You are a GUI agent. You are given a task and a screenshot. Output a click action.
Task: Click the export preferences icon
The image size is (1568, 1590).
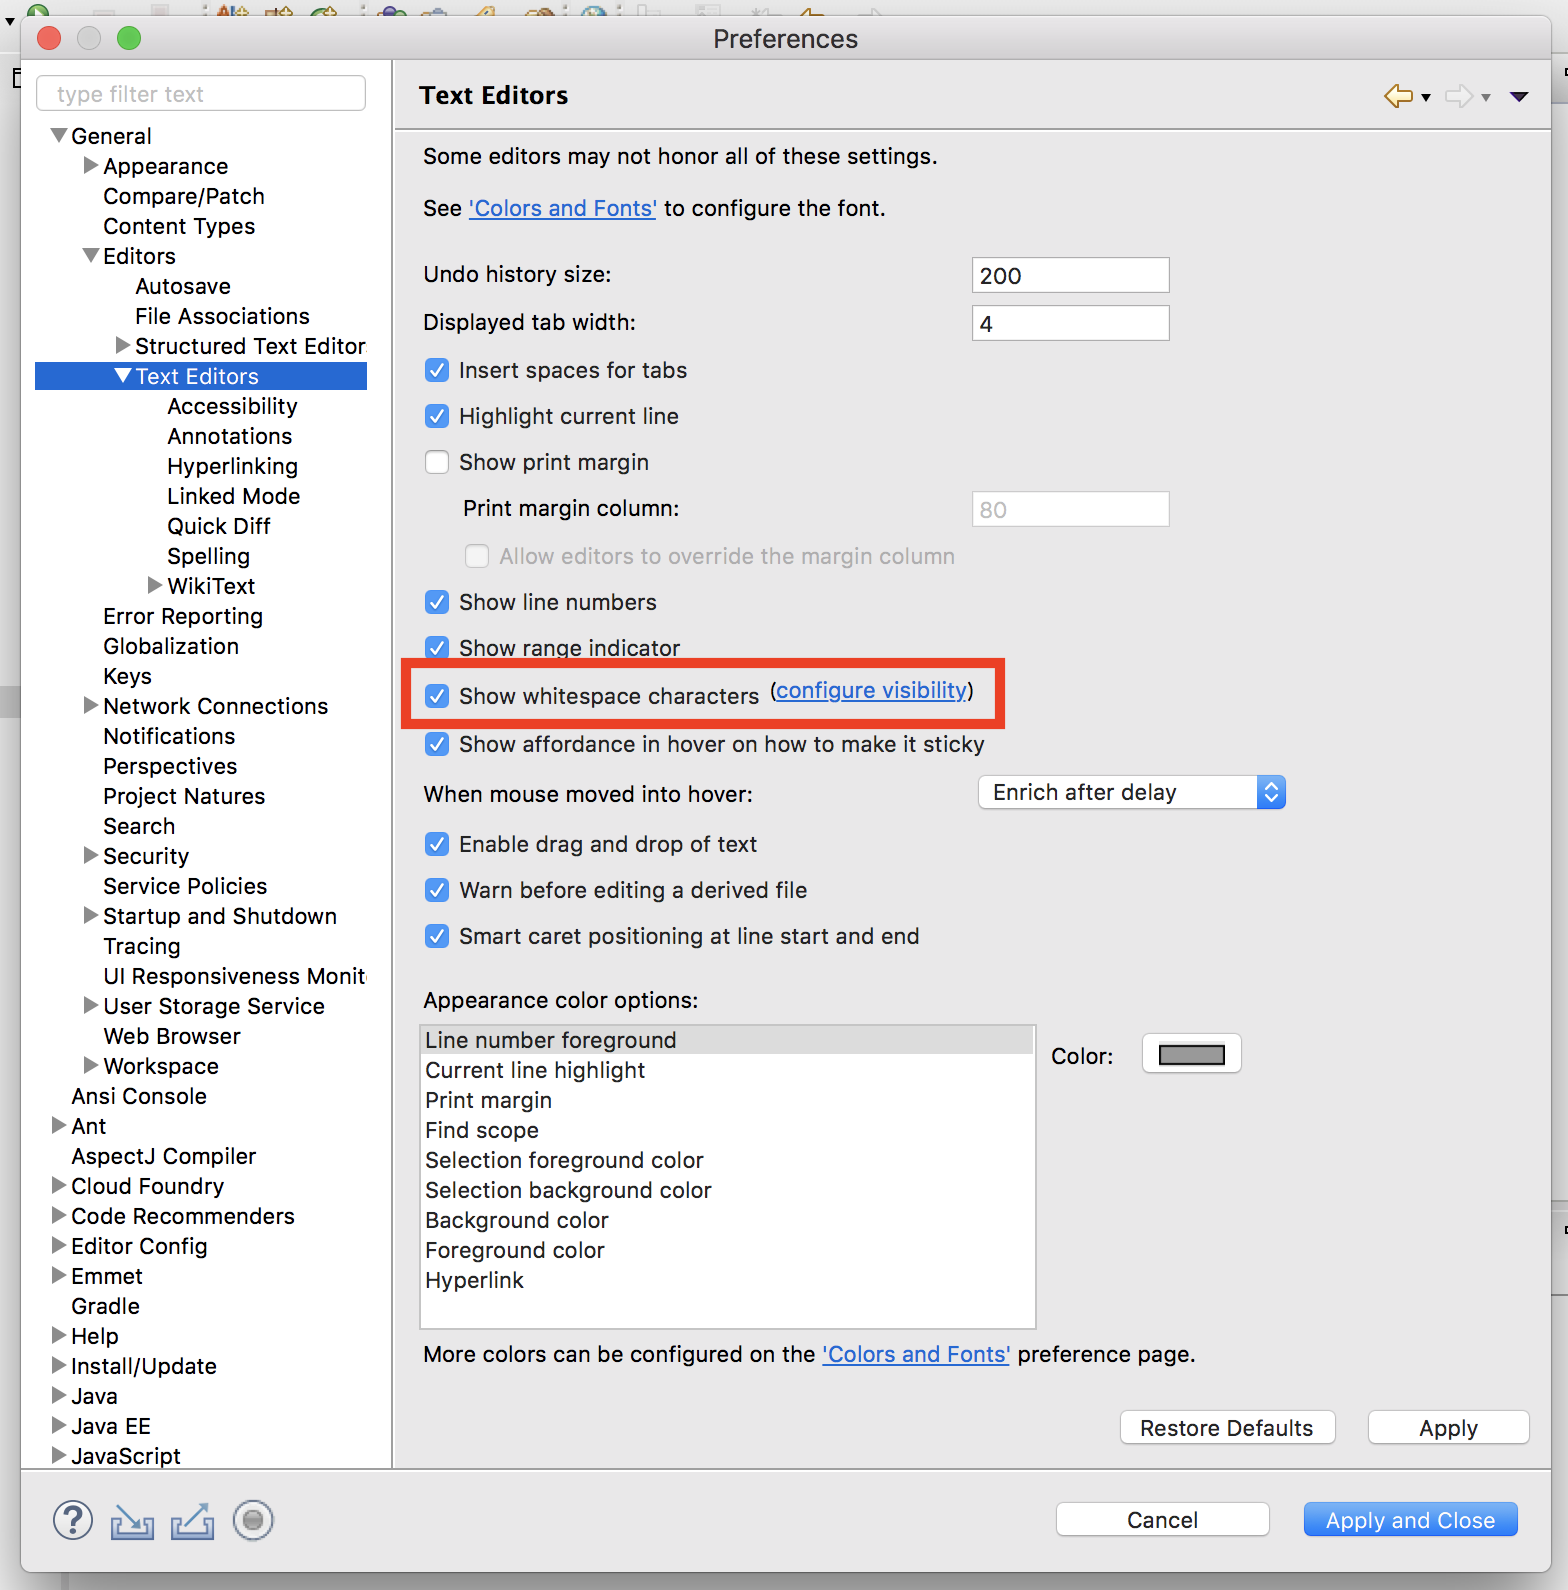coord(193,1521)
